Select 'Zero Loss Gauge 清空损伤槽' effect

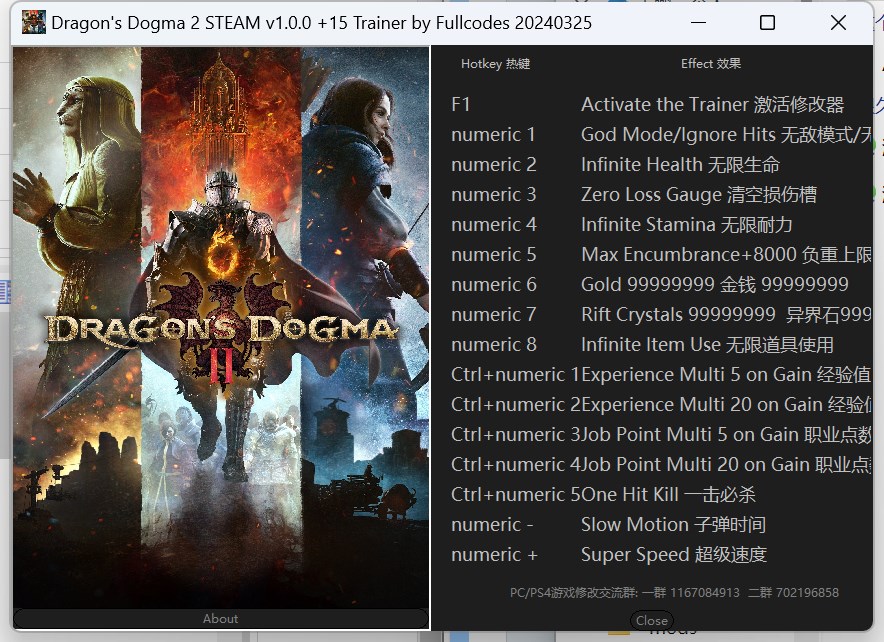coord(699,194)
